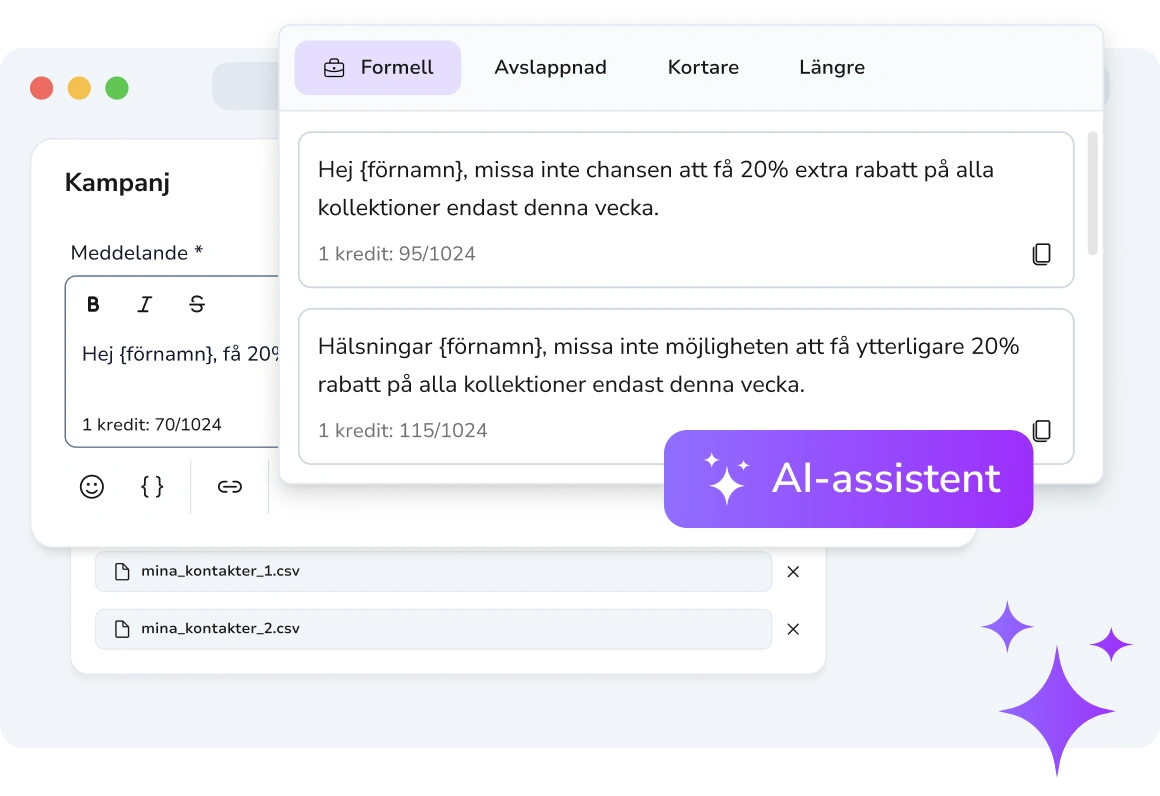The width and height of the screenshot is (1160, 796).
Task: Apply strikethrough formatting to the message
Action: (x=197, y=304)
